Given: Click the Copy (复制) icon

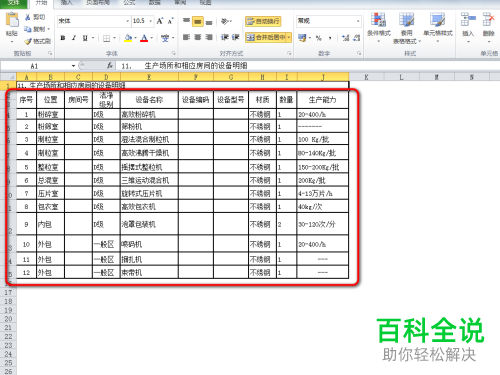Looking at the screenshot, I should click(28, 29).
